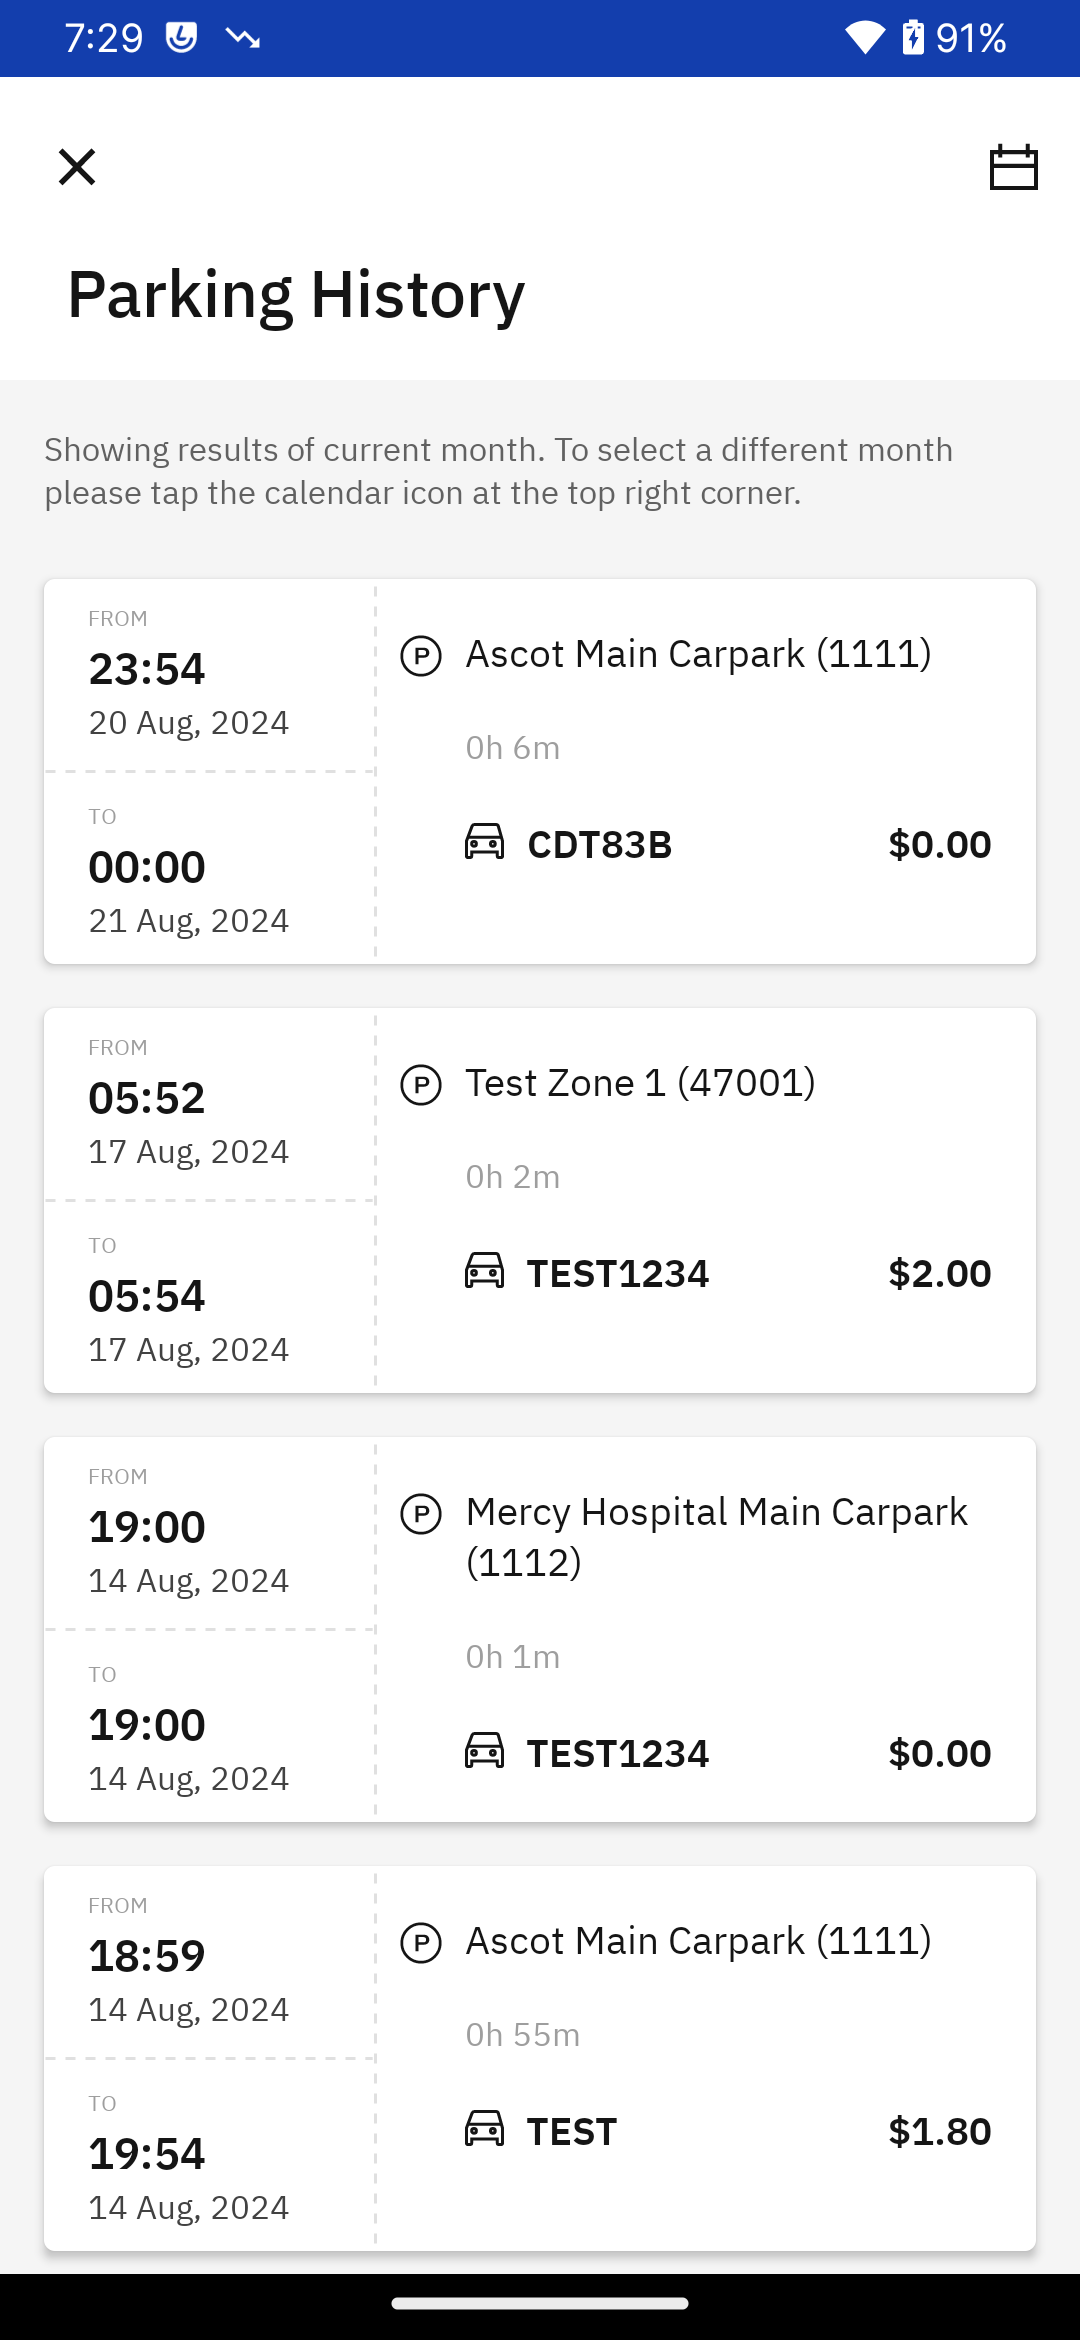
Task: Tap parking icon beside Mercy Hospital Main Carpark
Action: tap(421, 1514)
